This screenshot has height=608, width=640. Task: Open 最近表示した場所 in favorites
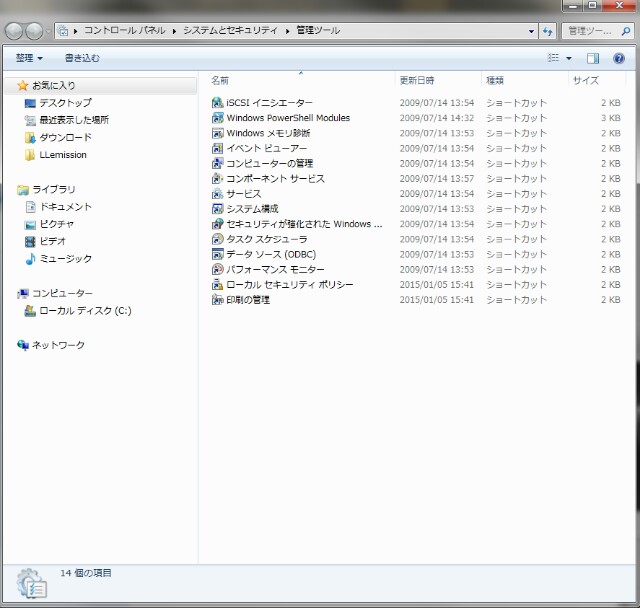[x=74, y=120]
